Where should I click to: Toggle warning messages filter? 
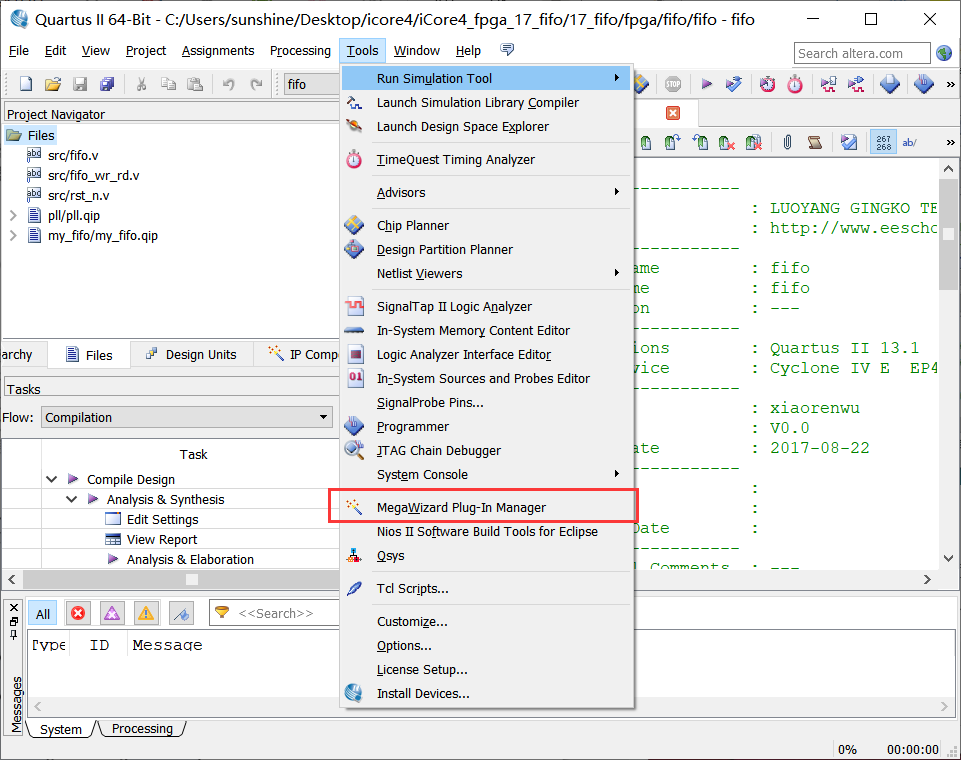click(146, 613)
